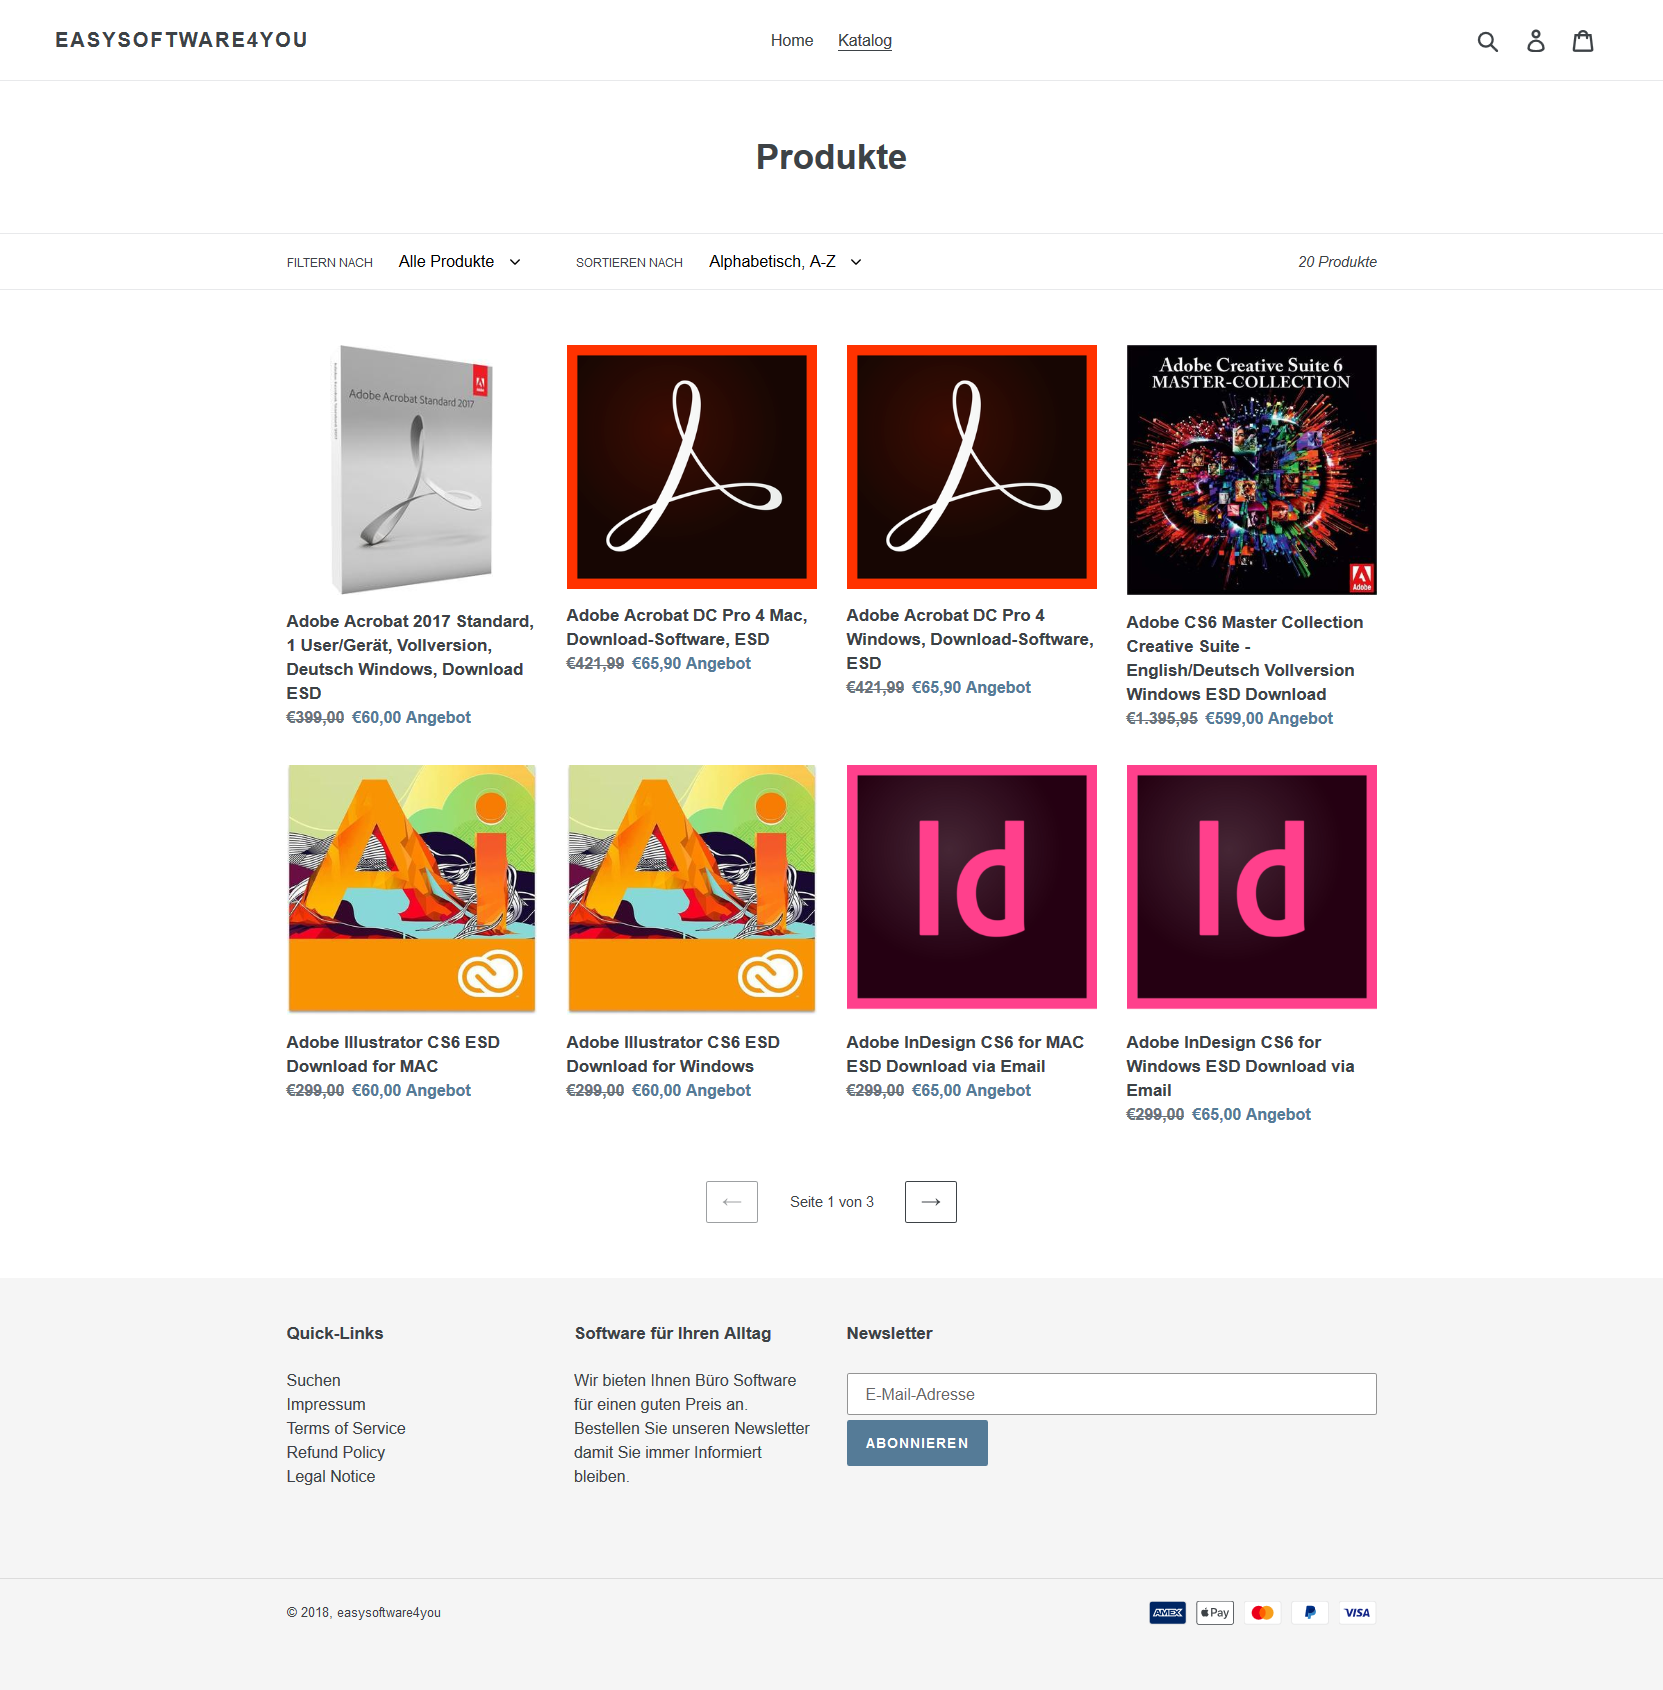The width and height of the screenshot is (1663, 1690).
Task: Open CS6 Master Collection product image
Action: point(1252,470)
